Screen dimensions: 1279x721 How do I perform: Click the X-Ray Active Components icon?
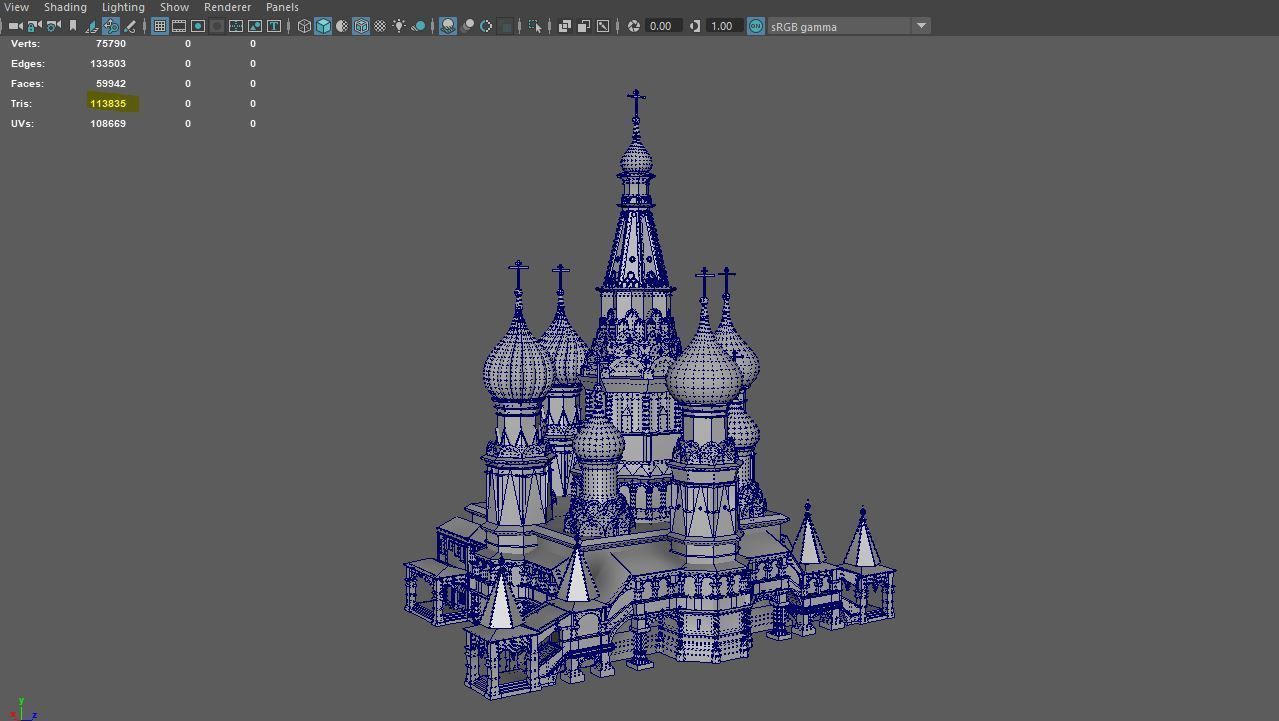[x=584, y=26]
